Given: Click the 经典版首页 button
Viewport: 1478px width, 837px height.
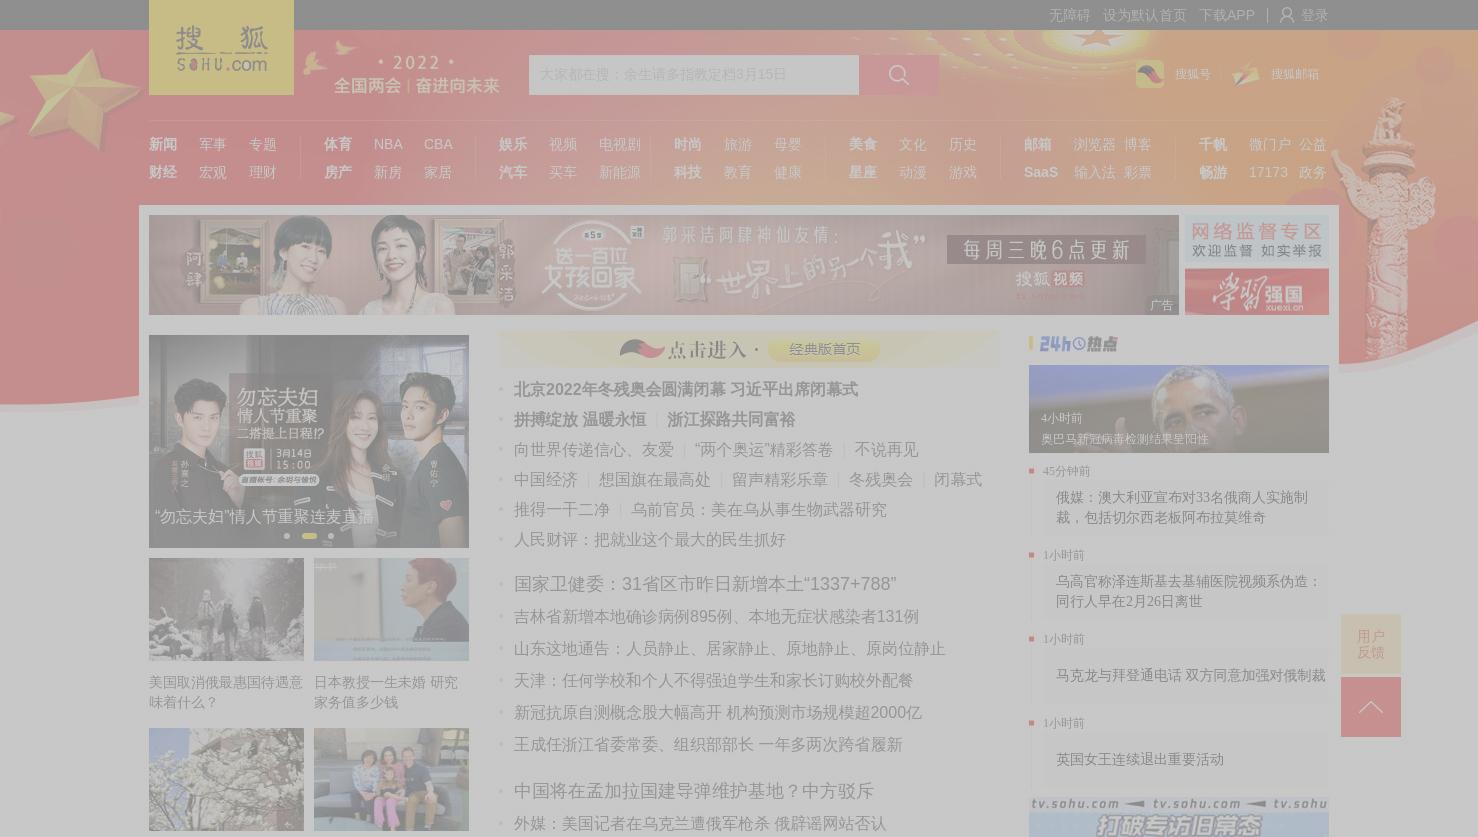Looking at the screenshot, I should [x=824, y=349].
